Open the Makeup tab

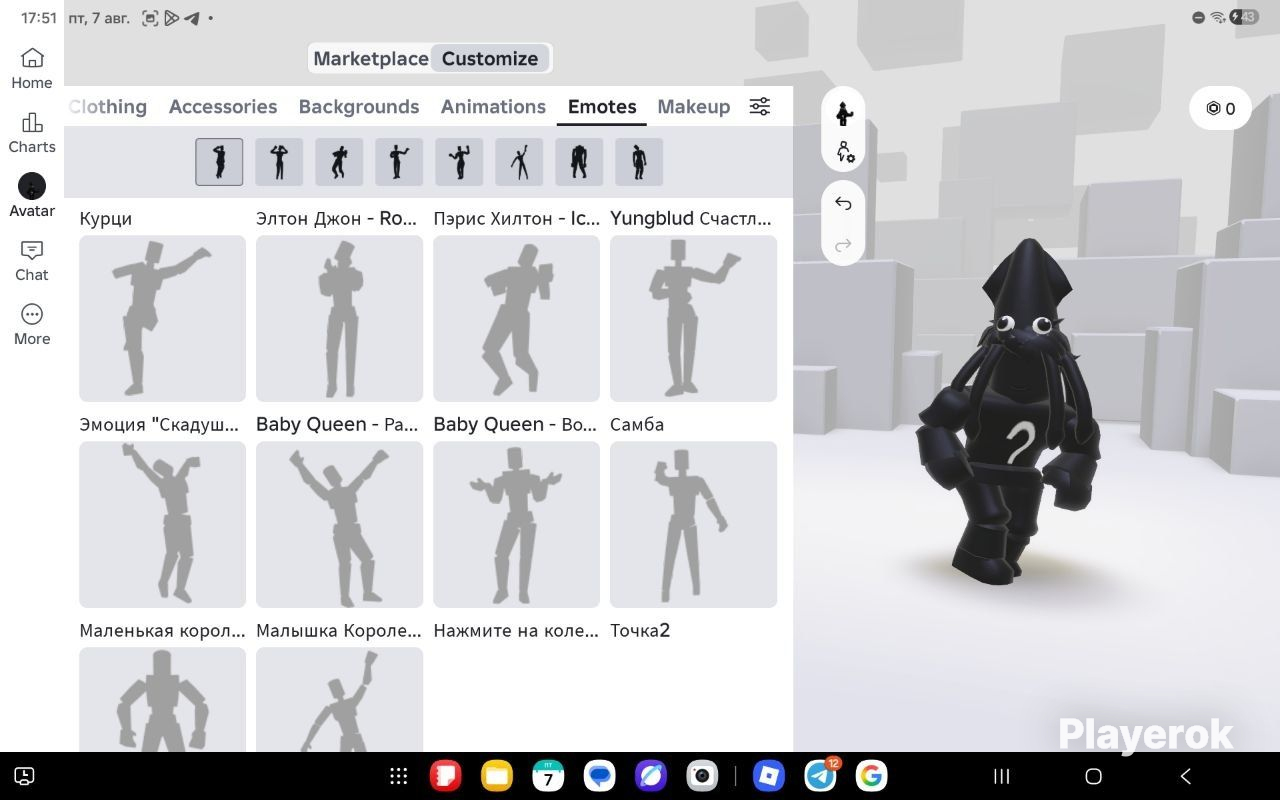[x=694, y=107]
